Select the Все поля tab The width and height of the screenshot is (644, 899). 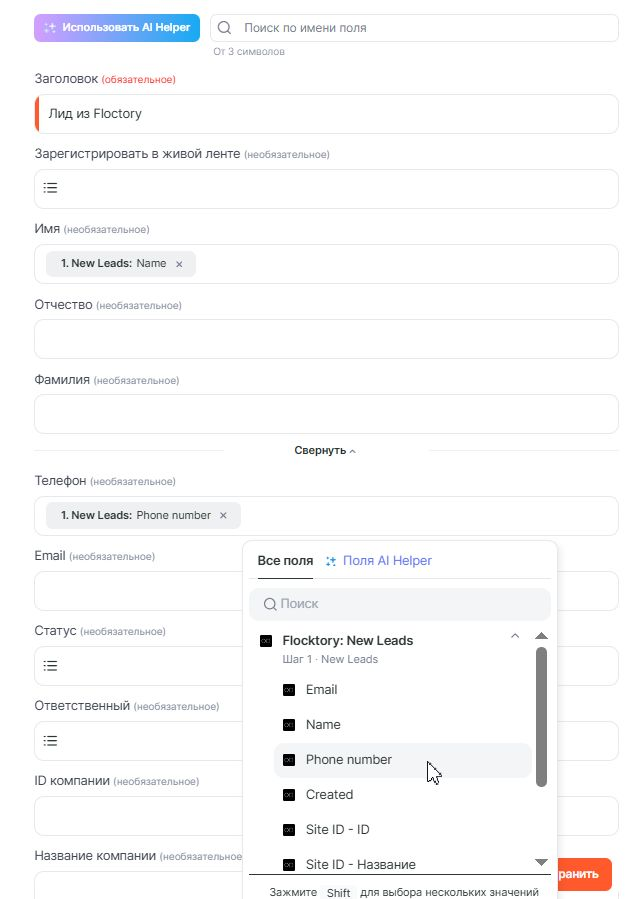point(285,561)
